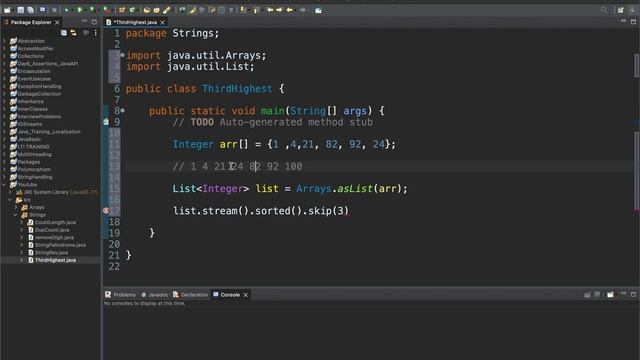Click the New file toolbar icon
The image size is (640, 360).
(7, 10)
